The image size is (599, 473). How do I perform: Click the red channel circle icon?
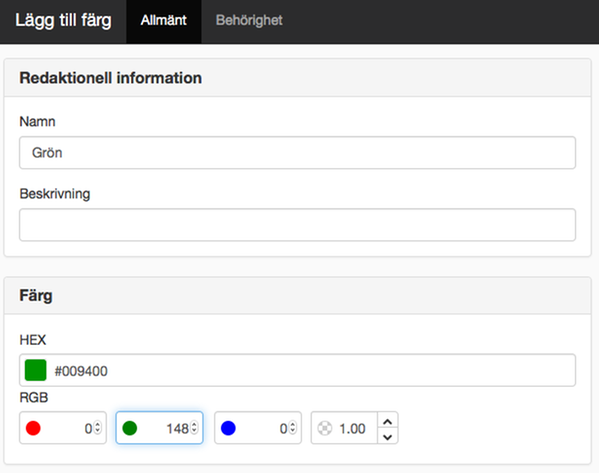pyautogui.click(x=33, y=428)
